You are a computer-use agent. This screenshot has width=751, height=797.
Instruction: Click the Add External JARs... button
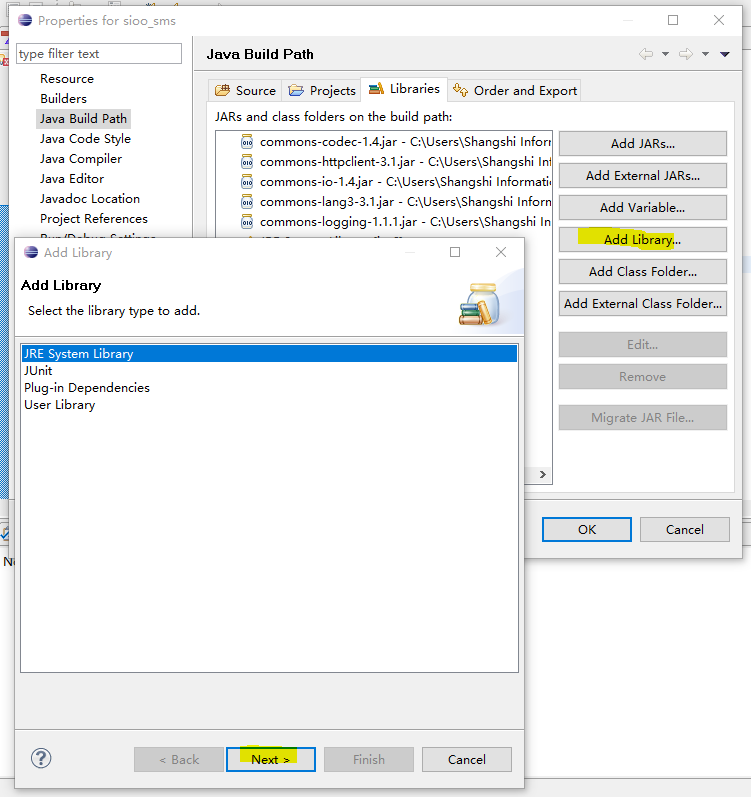click(x=643, y=175)
